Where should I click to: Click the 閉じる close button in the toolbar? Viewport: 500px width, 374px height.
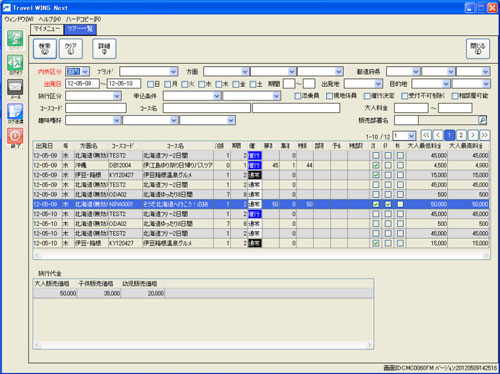coord(478,48)
